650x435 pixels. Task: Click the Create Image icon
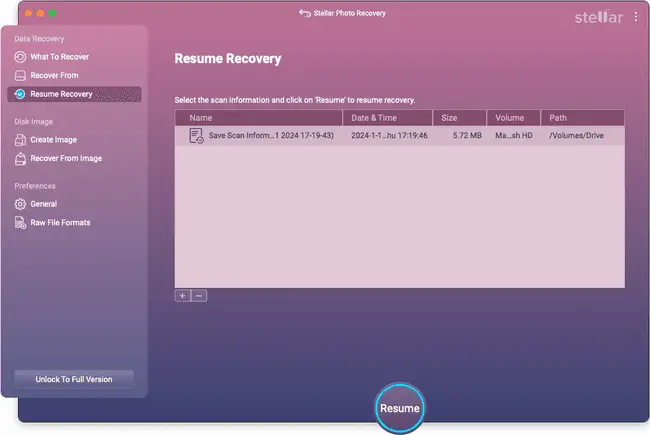pos(20,140)
